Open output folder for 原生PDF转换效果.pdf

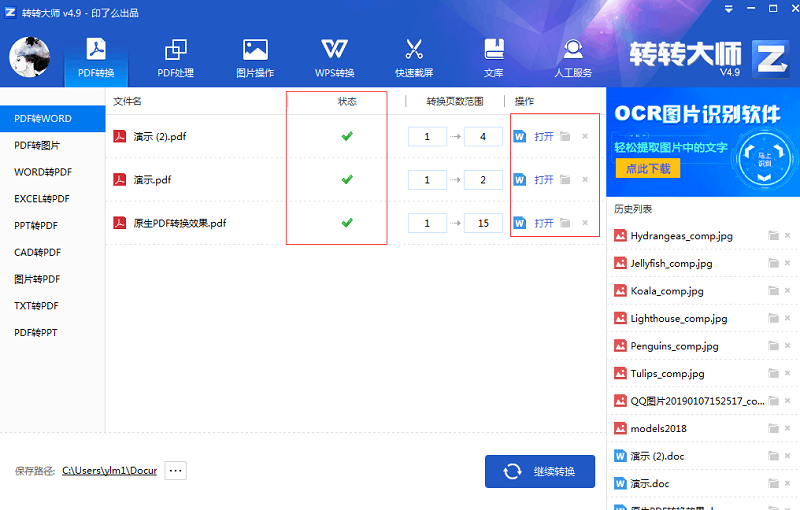coord(565,223)
